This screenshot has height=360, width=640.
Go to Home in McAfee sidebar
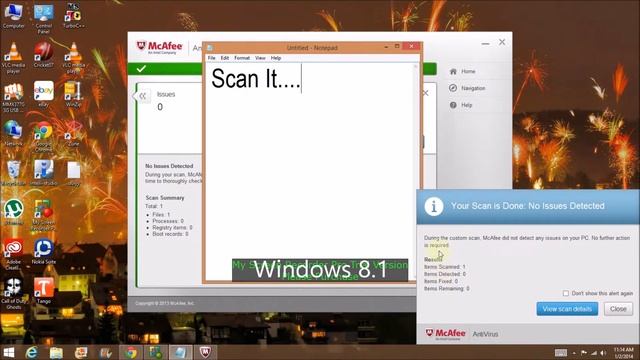click(463, 71)
